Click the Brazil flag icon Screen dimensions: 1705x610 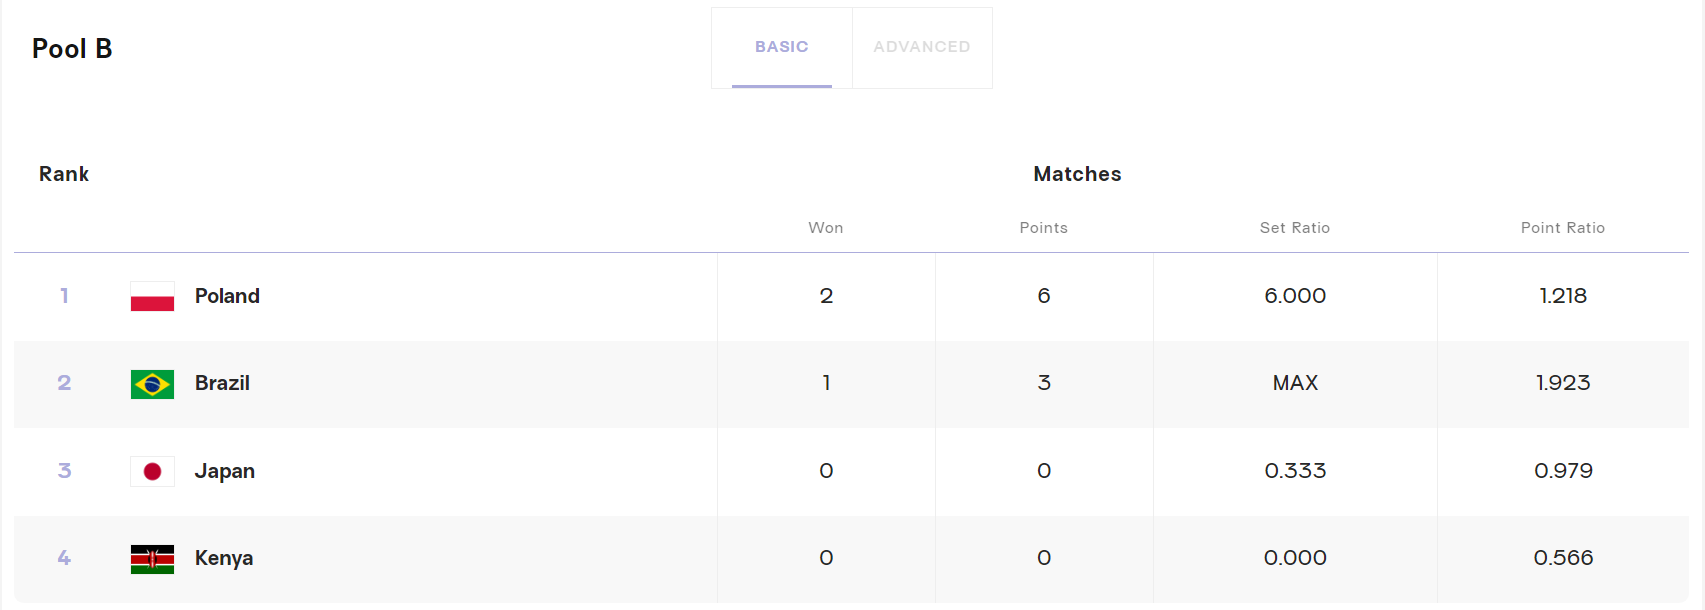[152, 384]
